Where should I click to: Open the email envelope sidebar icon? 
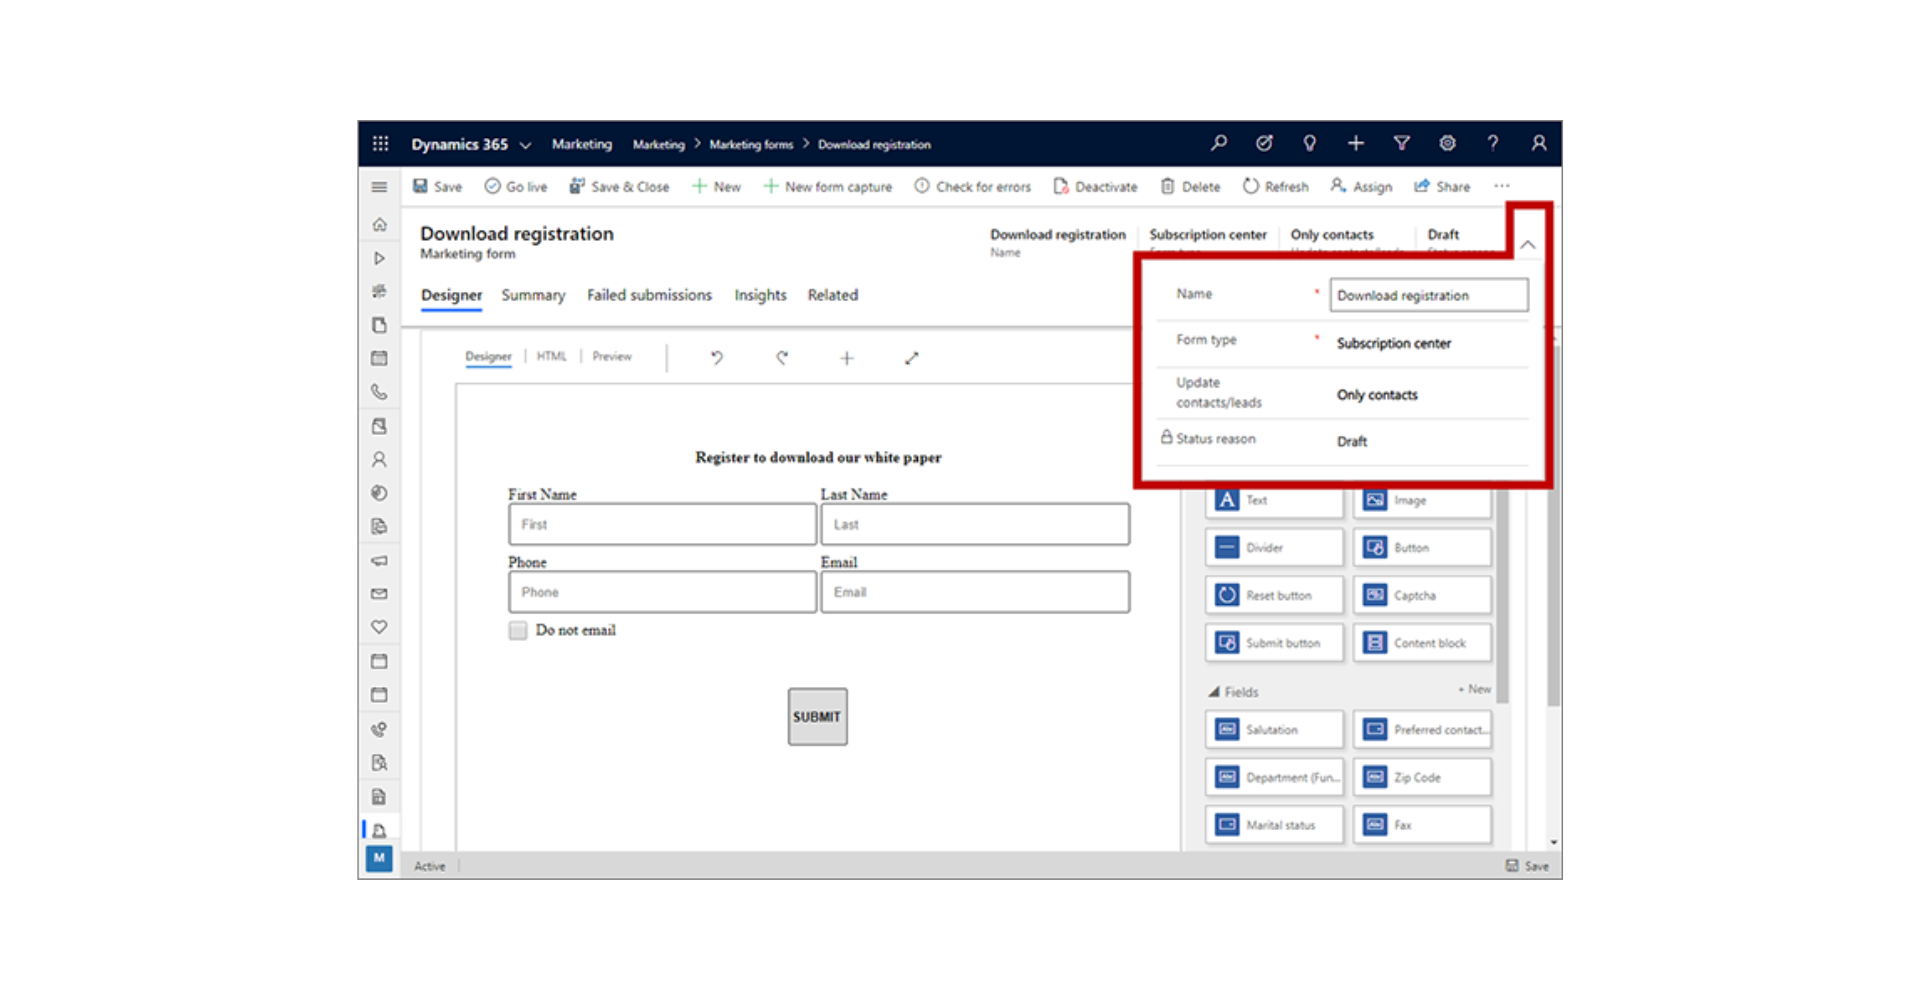click(379, 594)
